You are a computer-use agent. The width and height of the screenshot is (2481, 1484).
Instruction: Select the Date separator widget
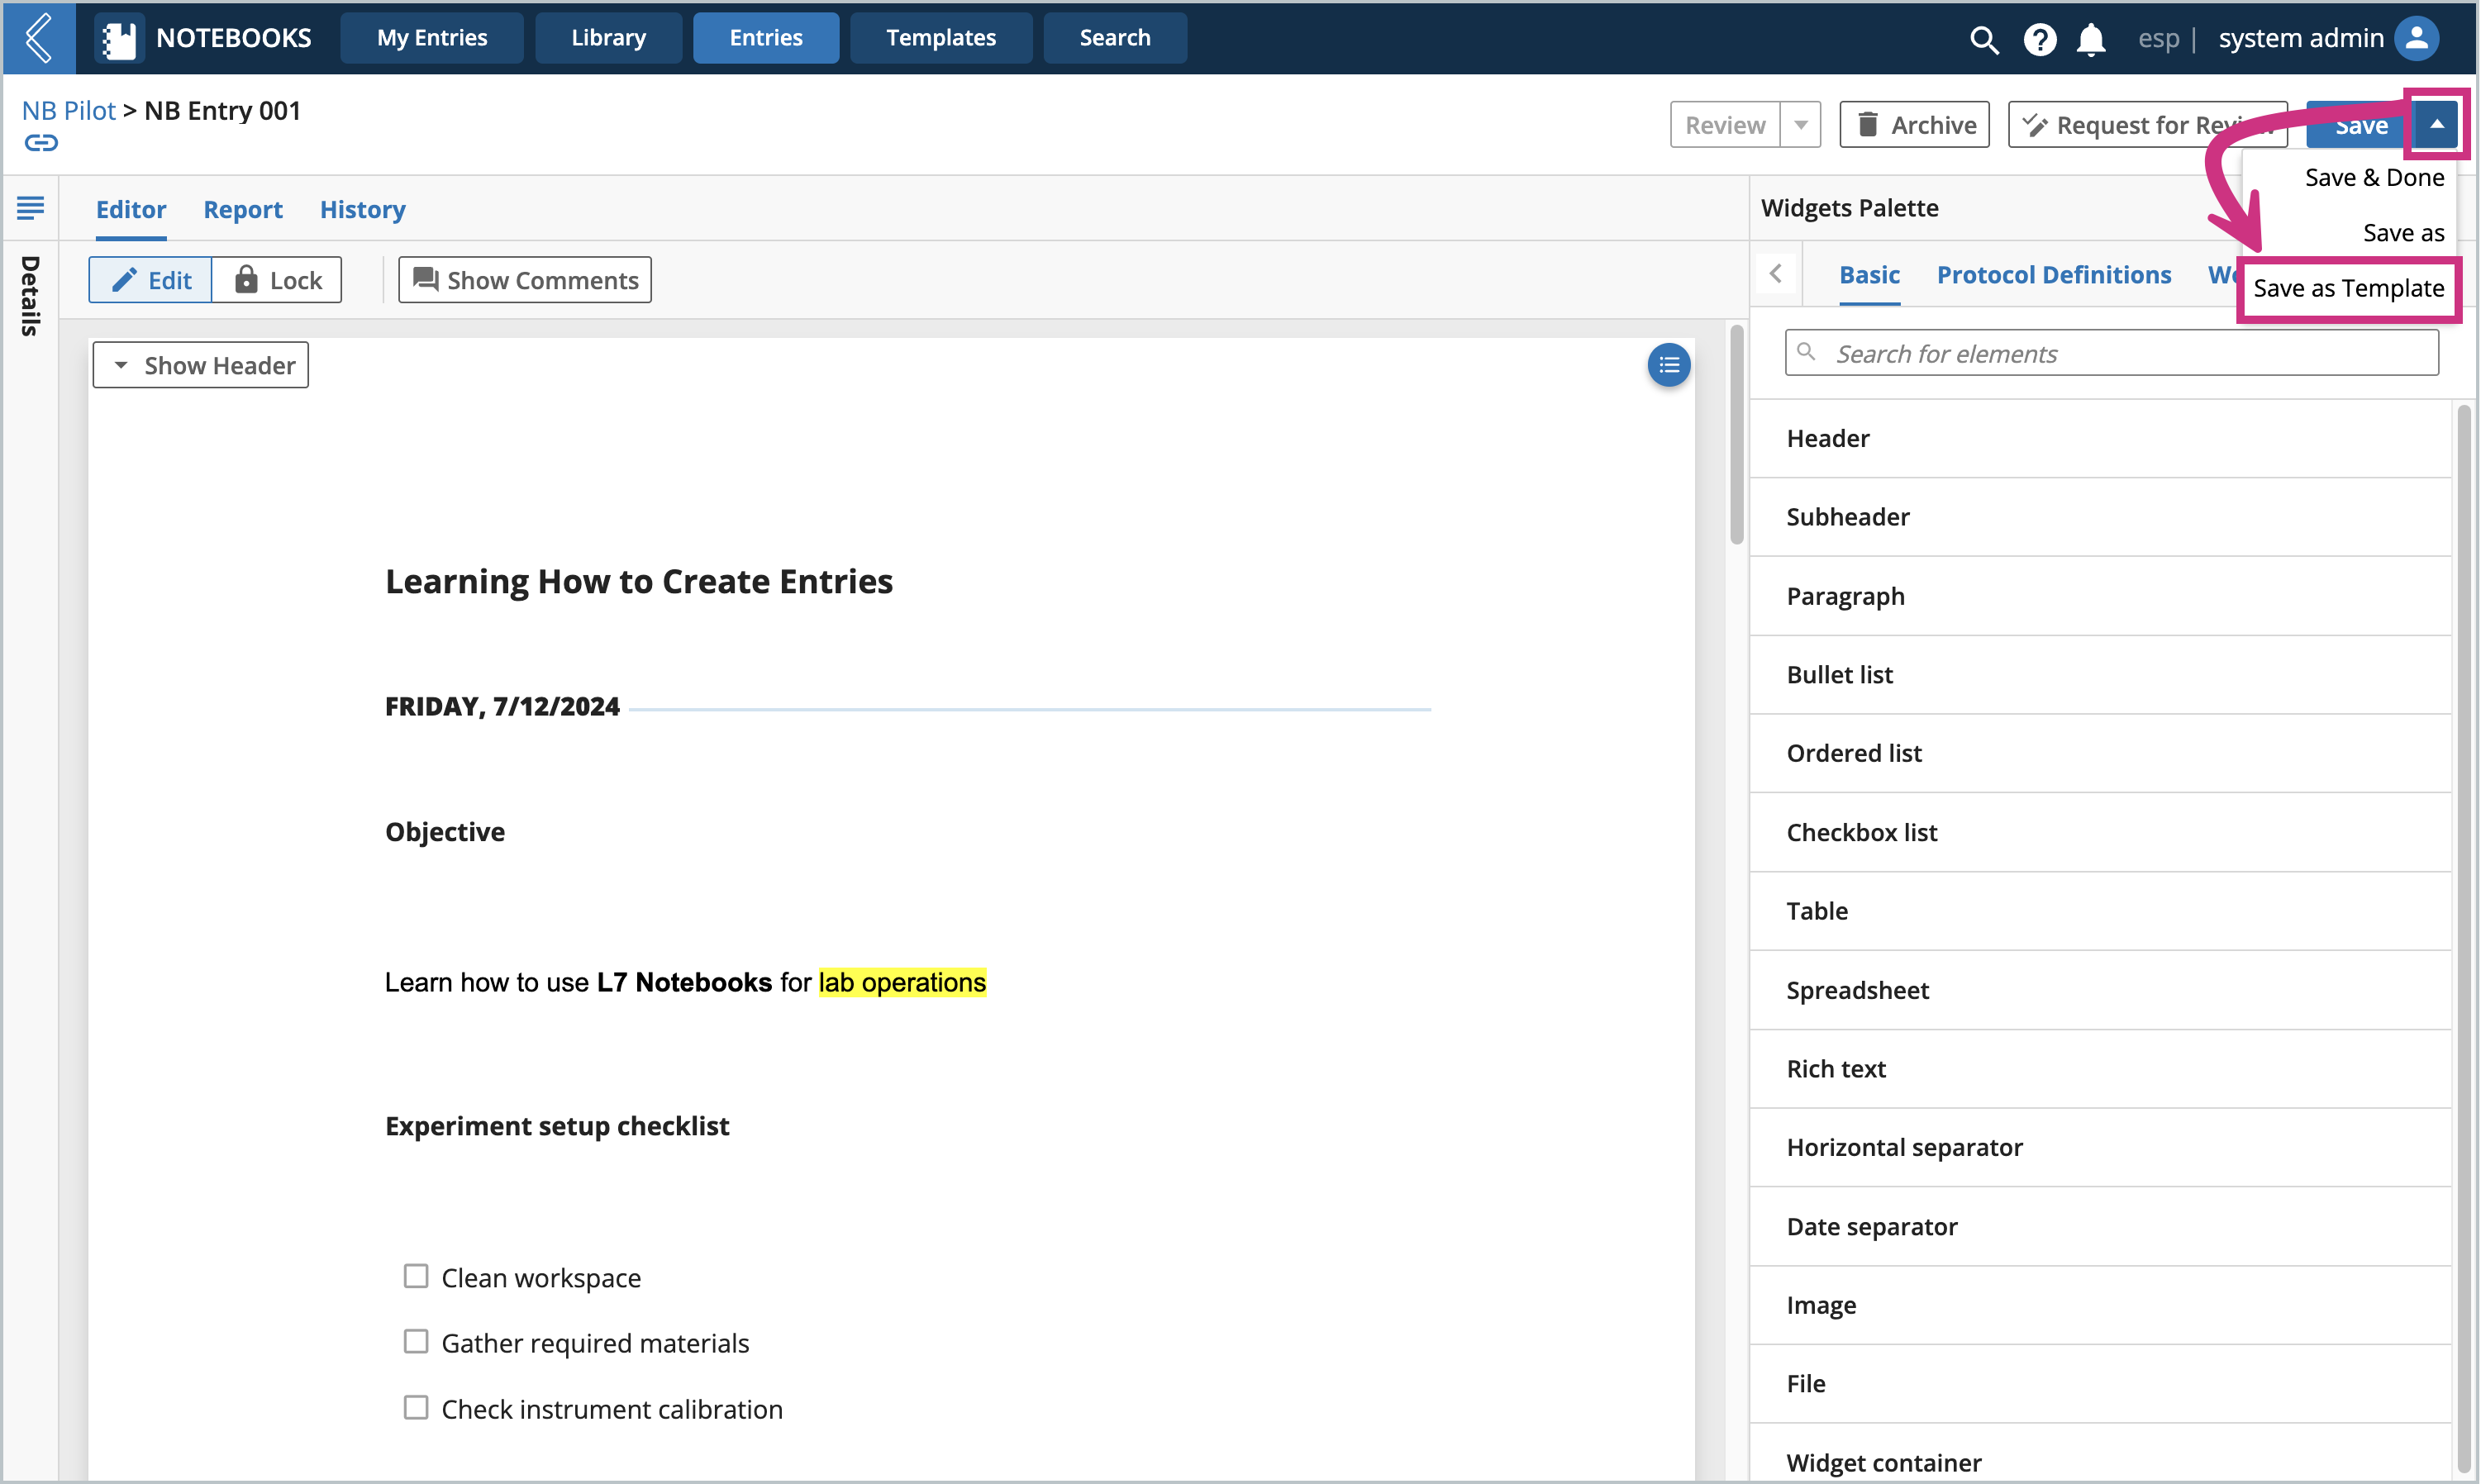point(2100,1226)
